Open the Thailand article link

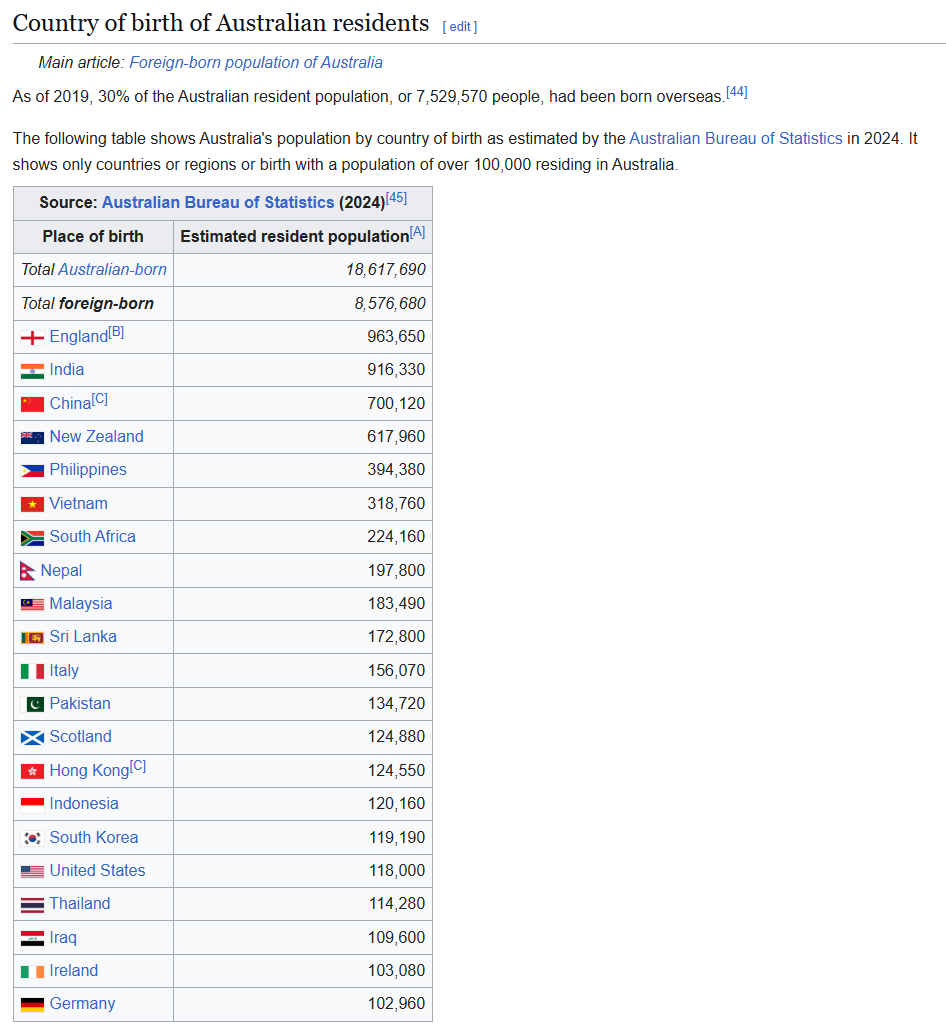click(80, 904)
